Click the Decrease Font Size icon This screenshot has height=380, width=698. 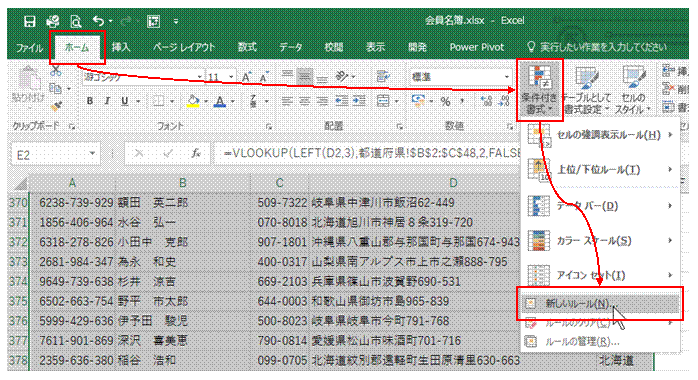(x=265, y=77)
